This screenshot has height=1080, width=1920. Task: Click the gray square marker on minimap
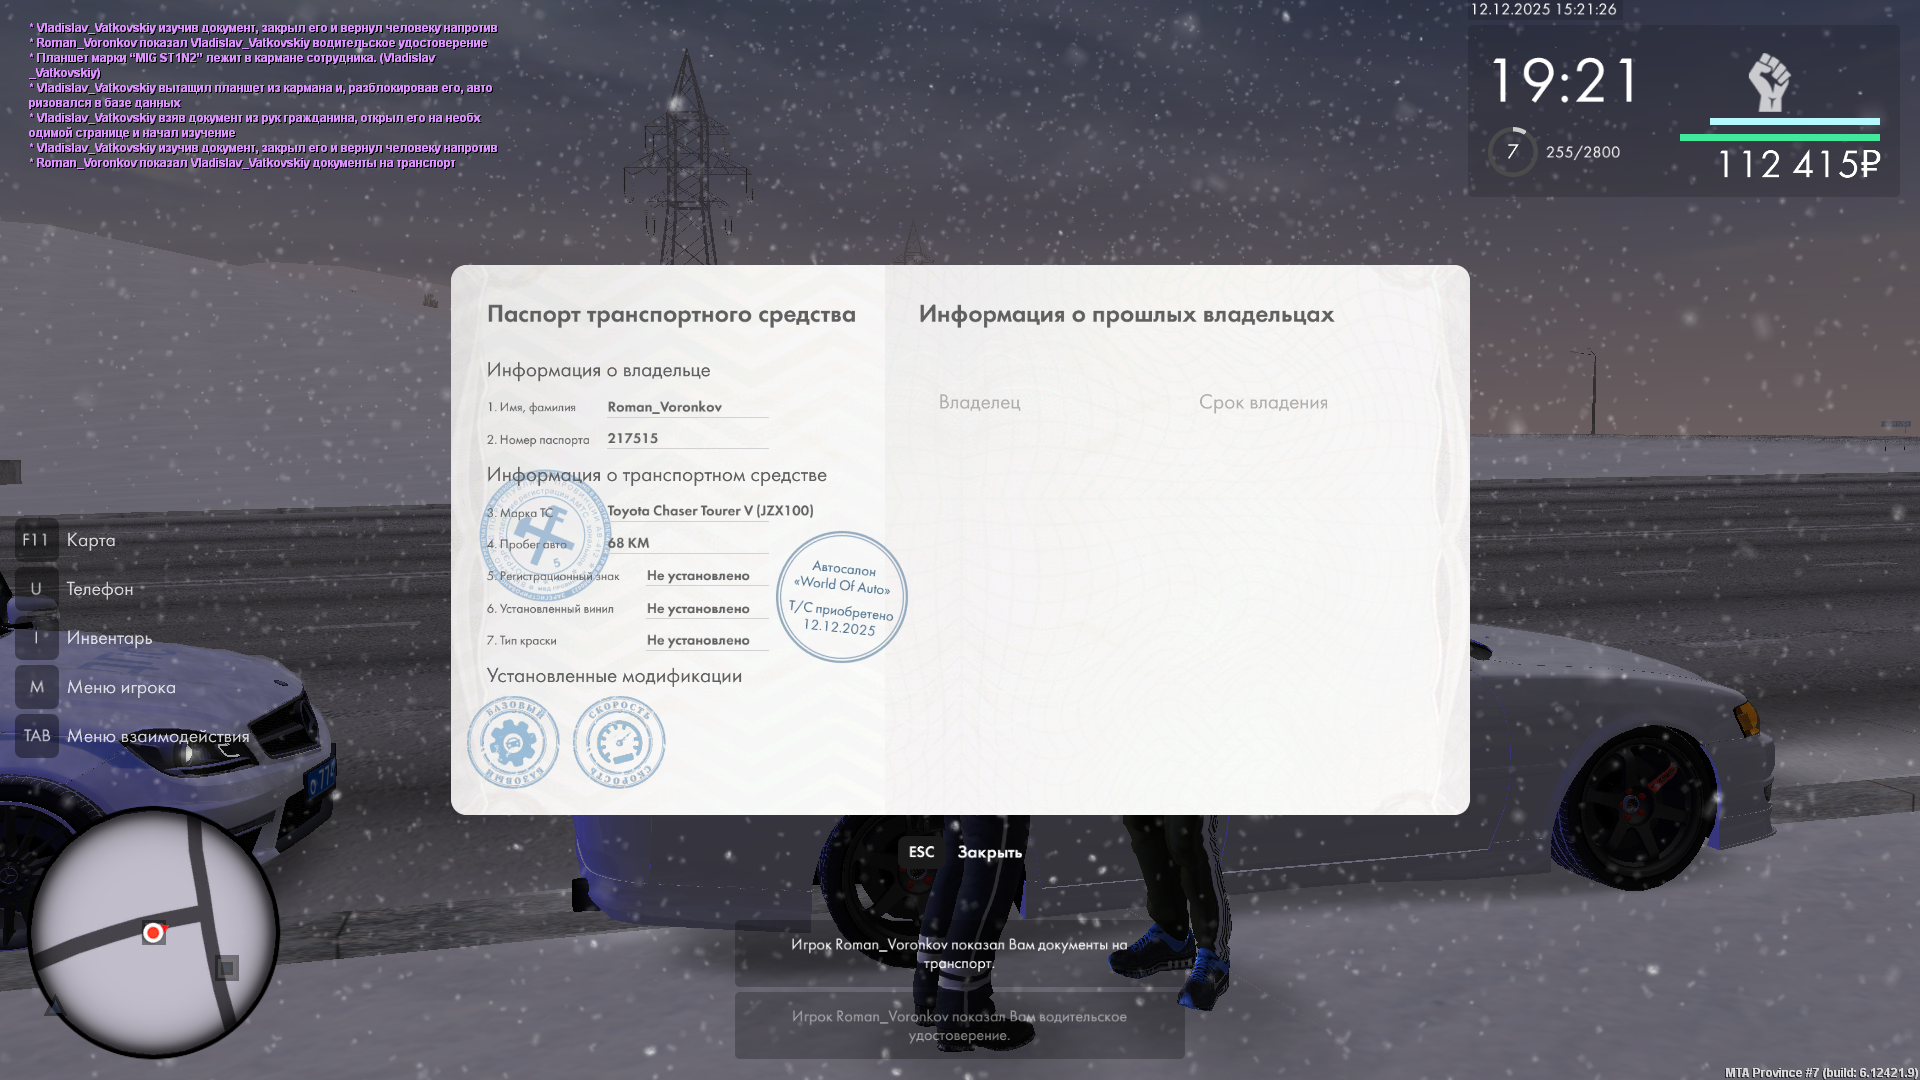point(227,968)
